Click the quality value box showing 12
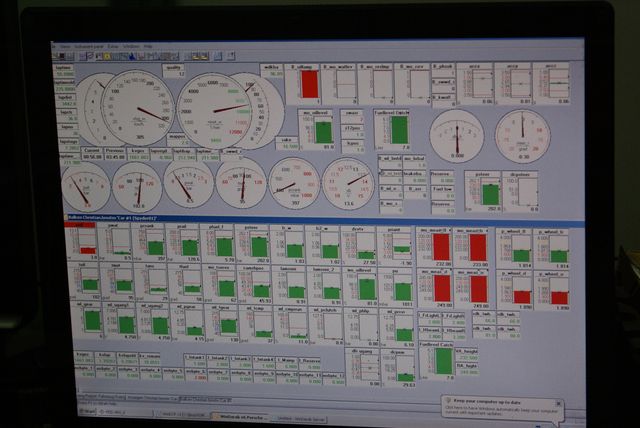Viewport: 640px width, 428px height. 174,71
